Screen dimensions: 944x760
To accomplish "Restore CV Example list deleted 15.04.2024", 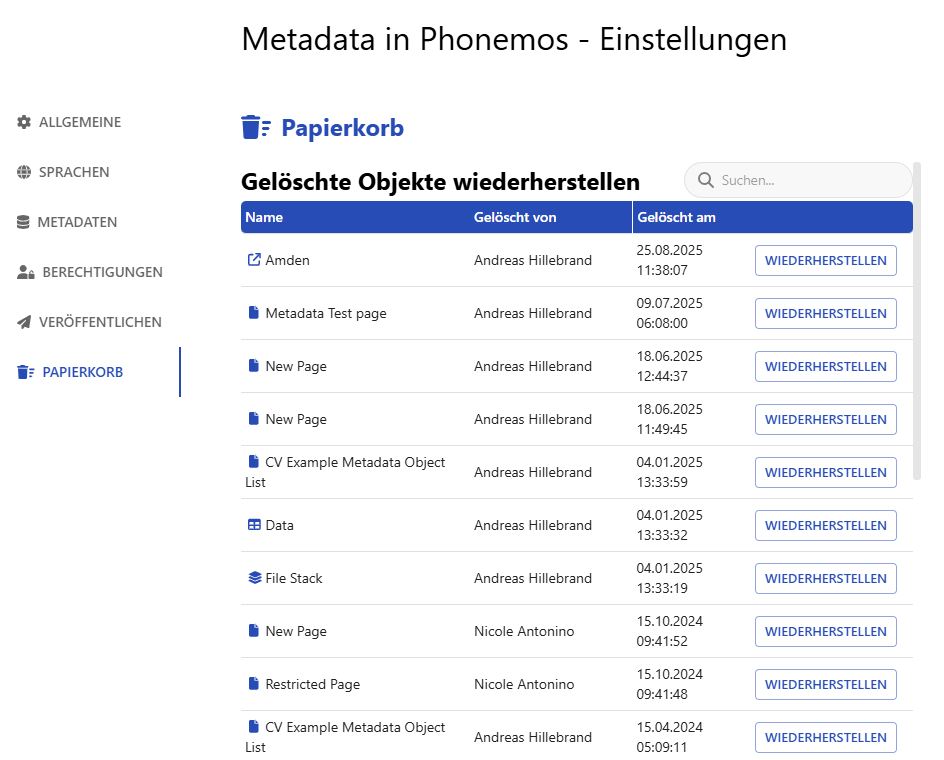I will click(825, 737).
